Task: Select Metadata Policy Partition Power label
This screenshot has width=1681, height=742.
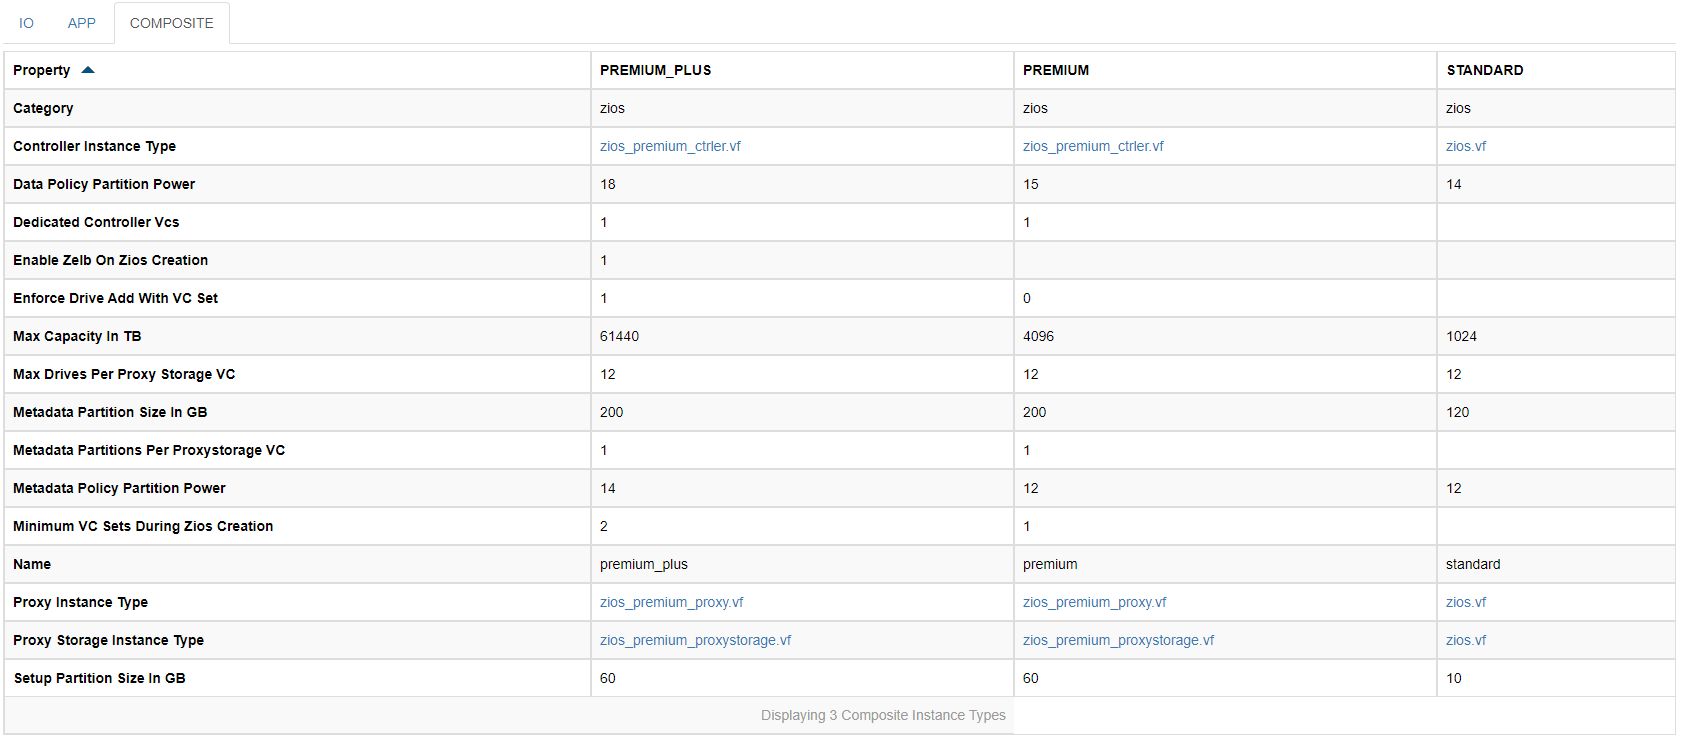Action: (x=119, y=488)
